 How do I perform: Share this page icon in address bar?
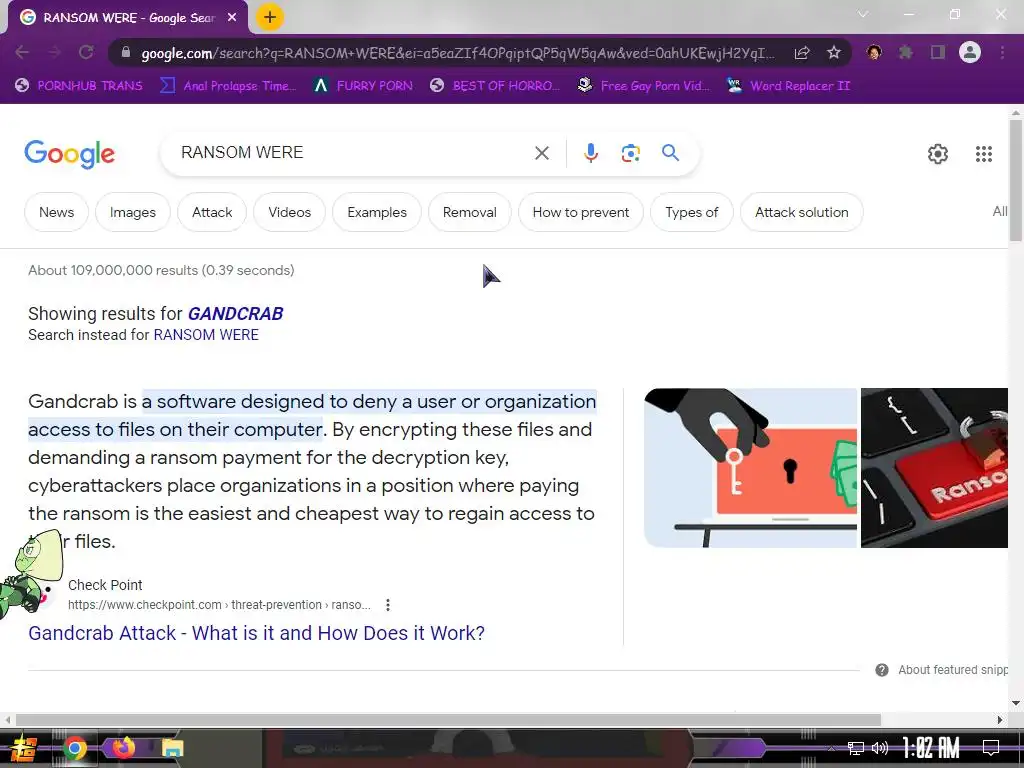(802, 53)
